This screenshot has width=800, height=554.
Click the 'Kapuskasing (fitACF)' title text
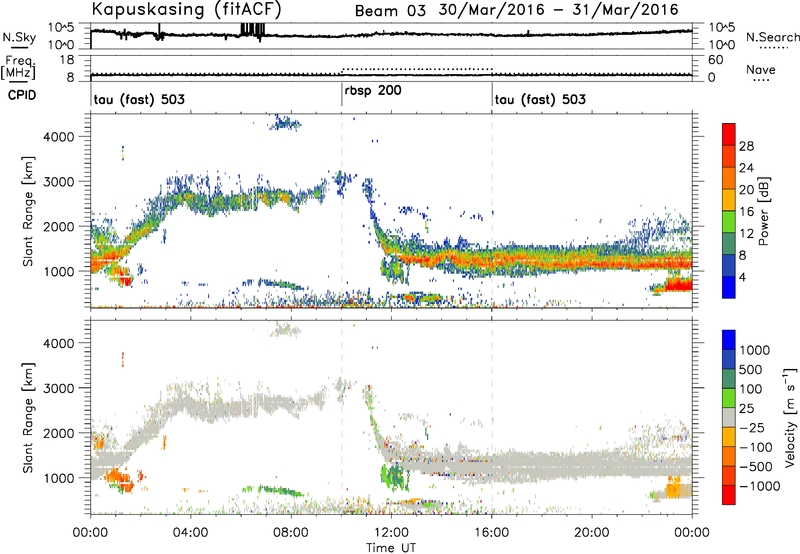(x=187, y=9)
